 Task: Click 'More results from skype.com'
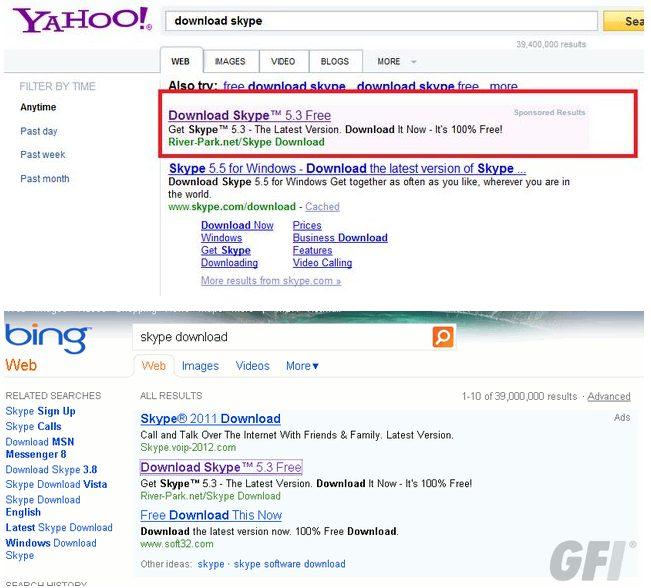pyautogui.click(x=271, y=281)
